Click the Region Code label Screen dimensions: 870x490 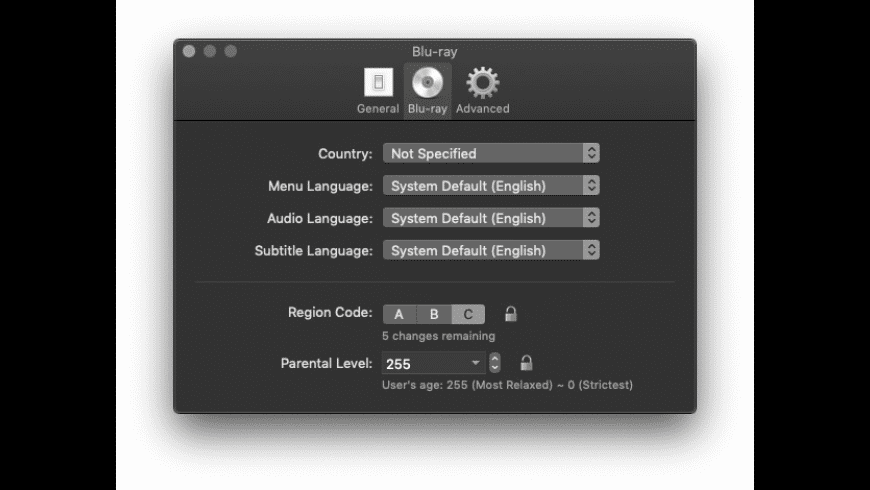tap(330, 312)
